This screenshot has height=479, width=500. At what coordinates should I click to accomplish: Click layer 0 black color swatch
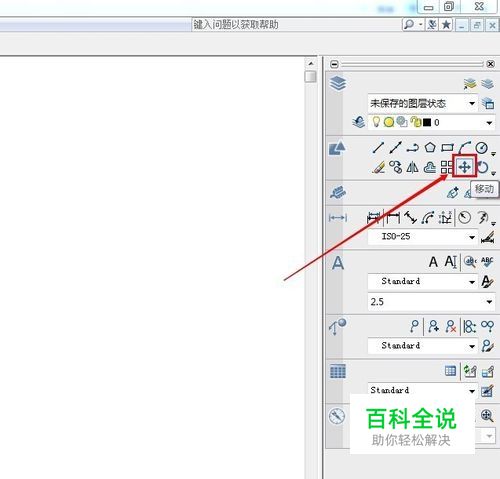pyautogui.click(x=427, y=123)
